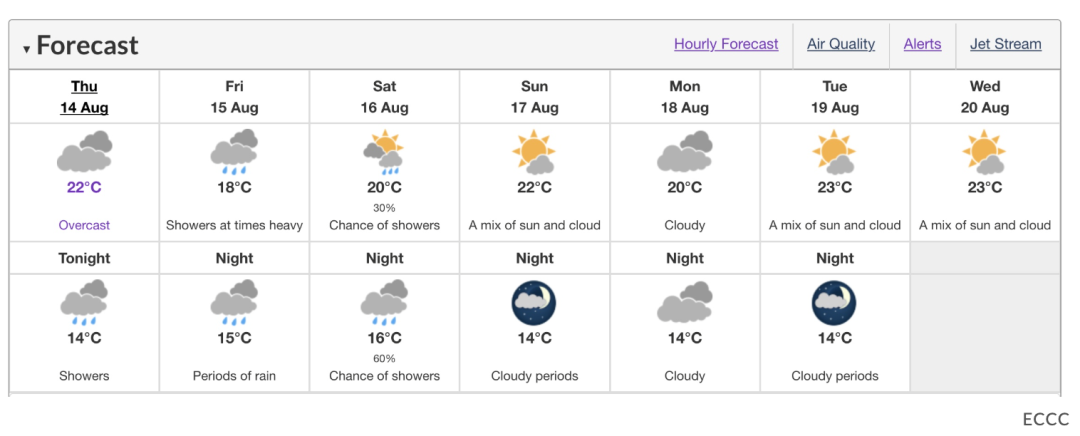Collapse the Forecast section triangle

[26, 49]
